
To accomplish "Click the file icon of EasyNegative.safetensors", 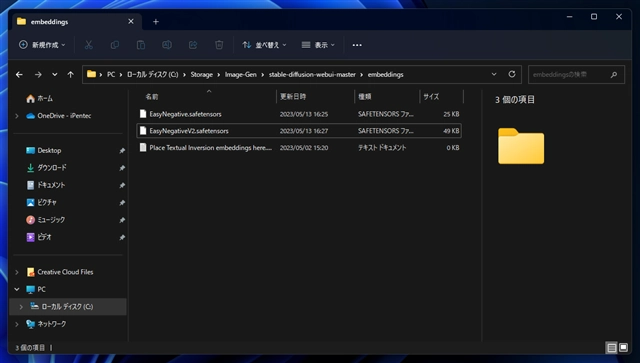I will coord(143,114).
